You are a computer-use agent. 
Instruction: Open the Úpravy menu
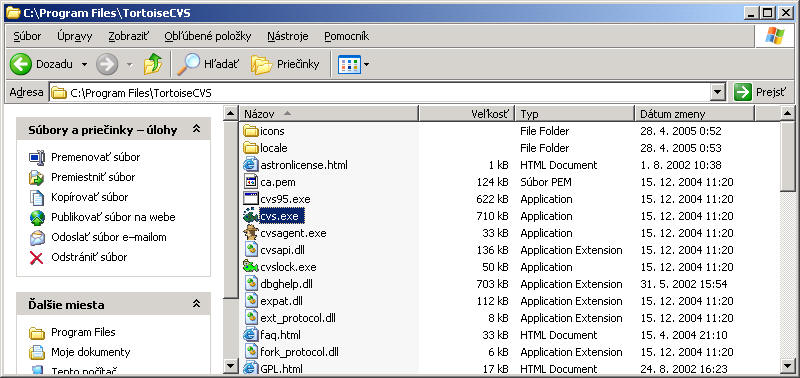tap(74, 36)
